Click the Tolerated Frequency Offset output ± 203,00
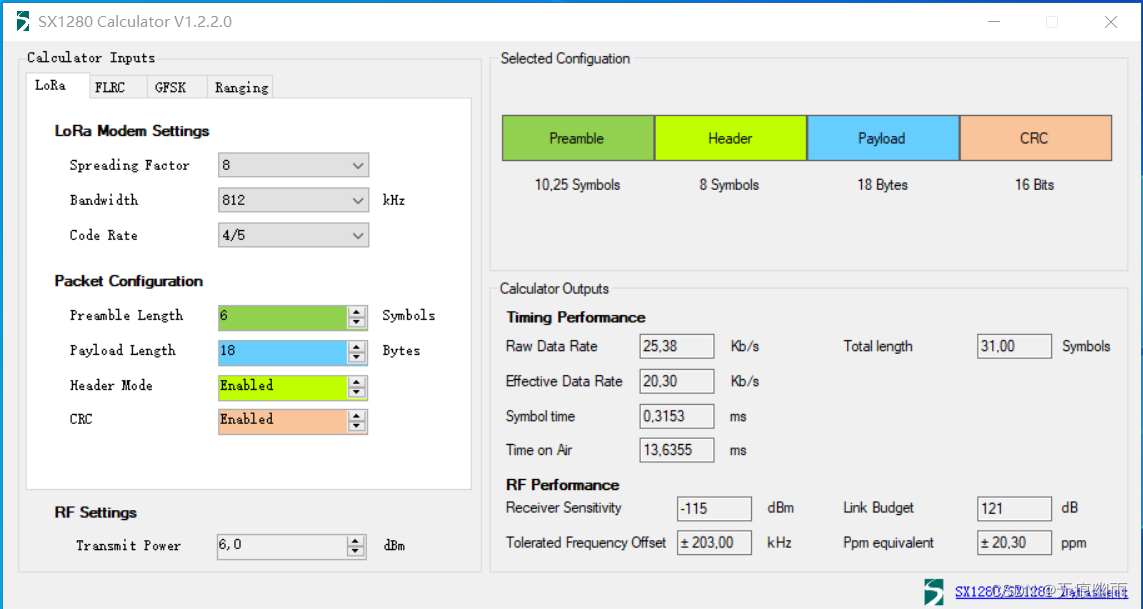1143x609 pixels. (x=714, y=543)
